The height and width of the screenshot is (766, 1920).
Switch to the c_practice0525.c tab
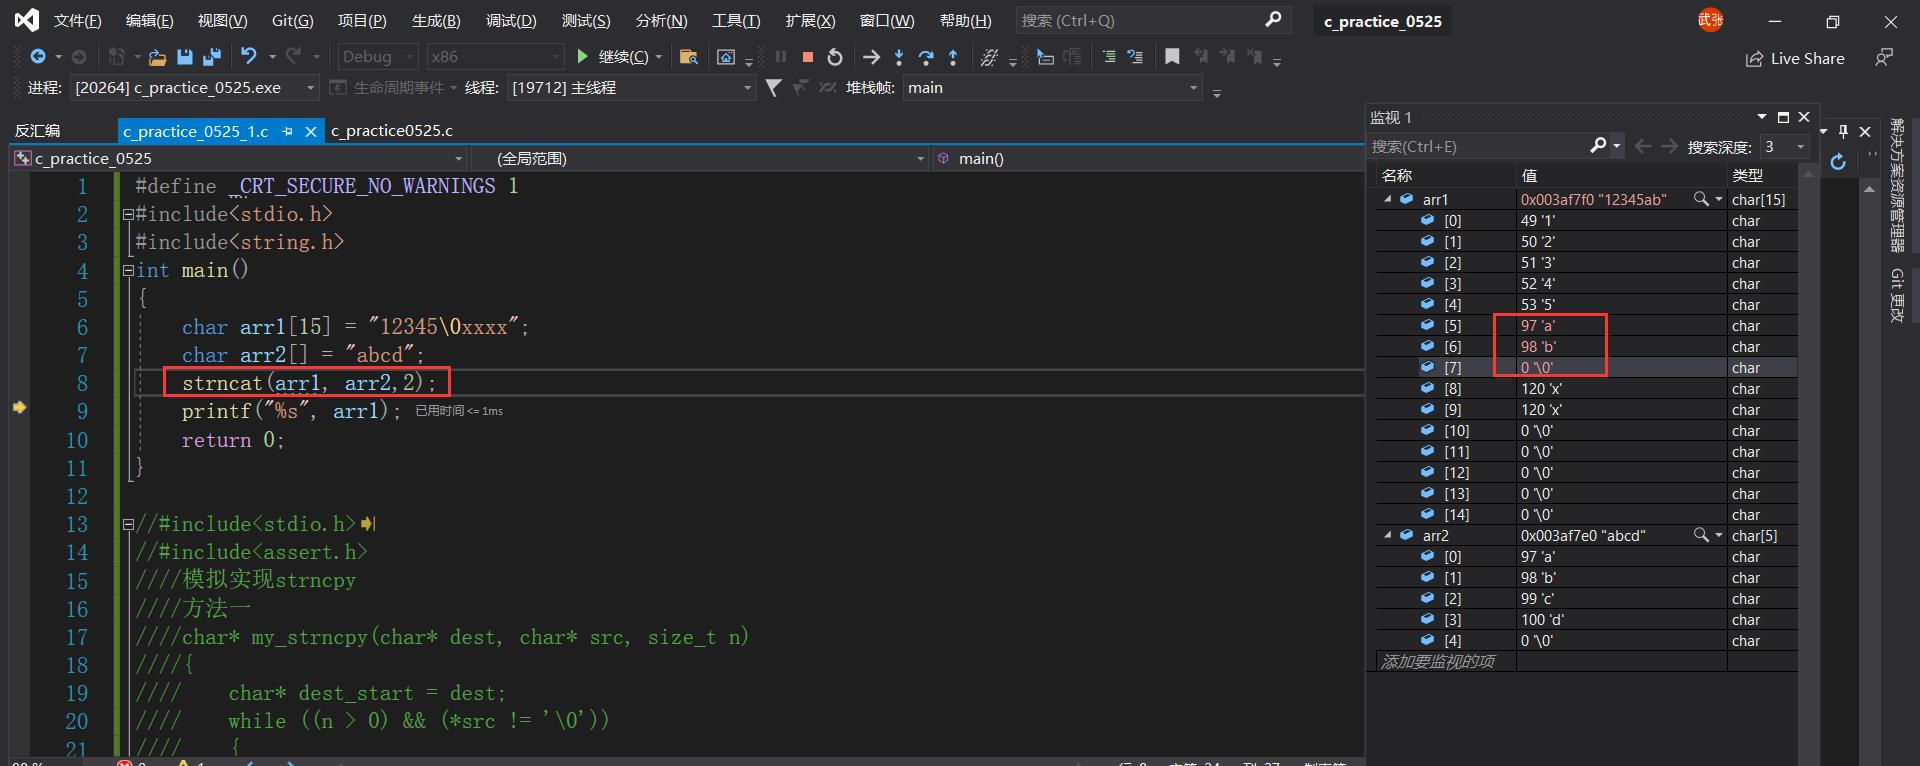coord(392,131)
